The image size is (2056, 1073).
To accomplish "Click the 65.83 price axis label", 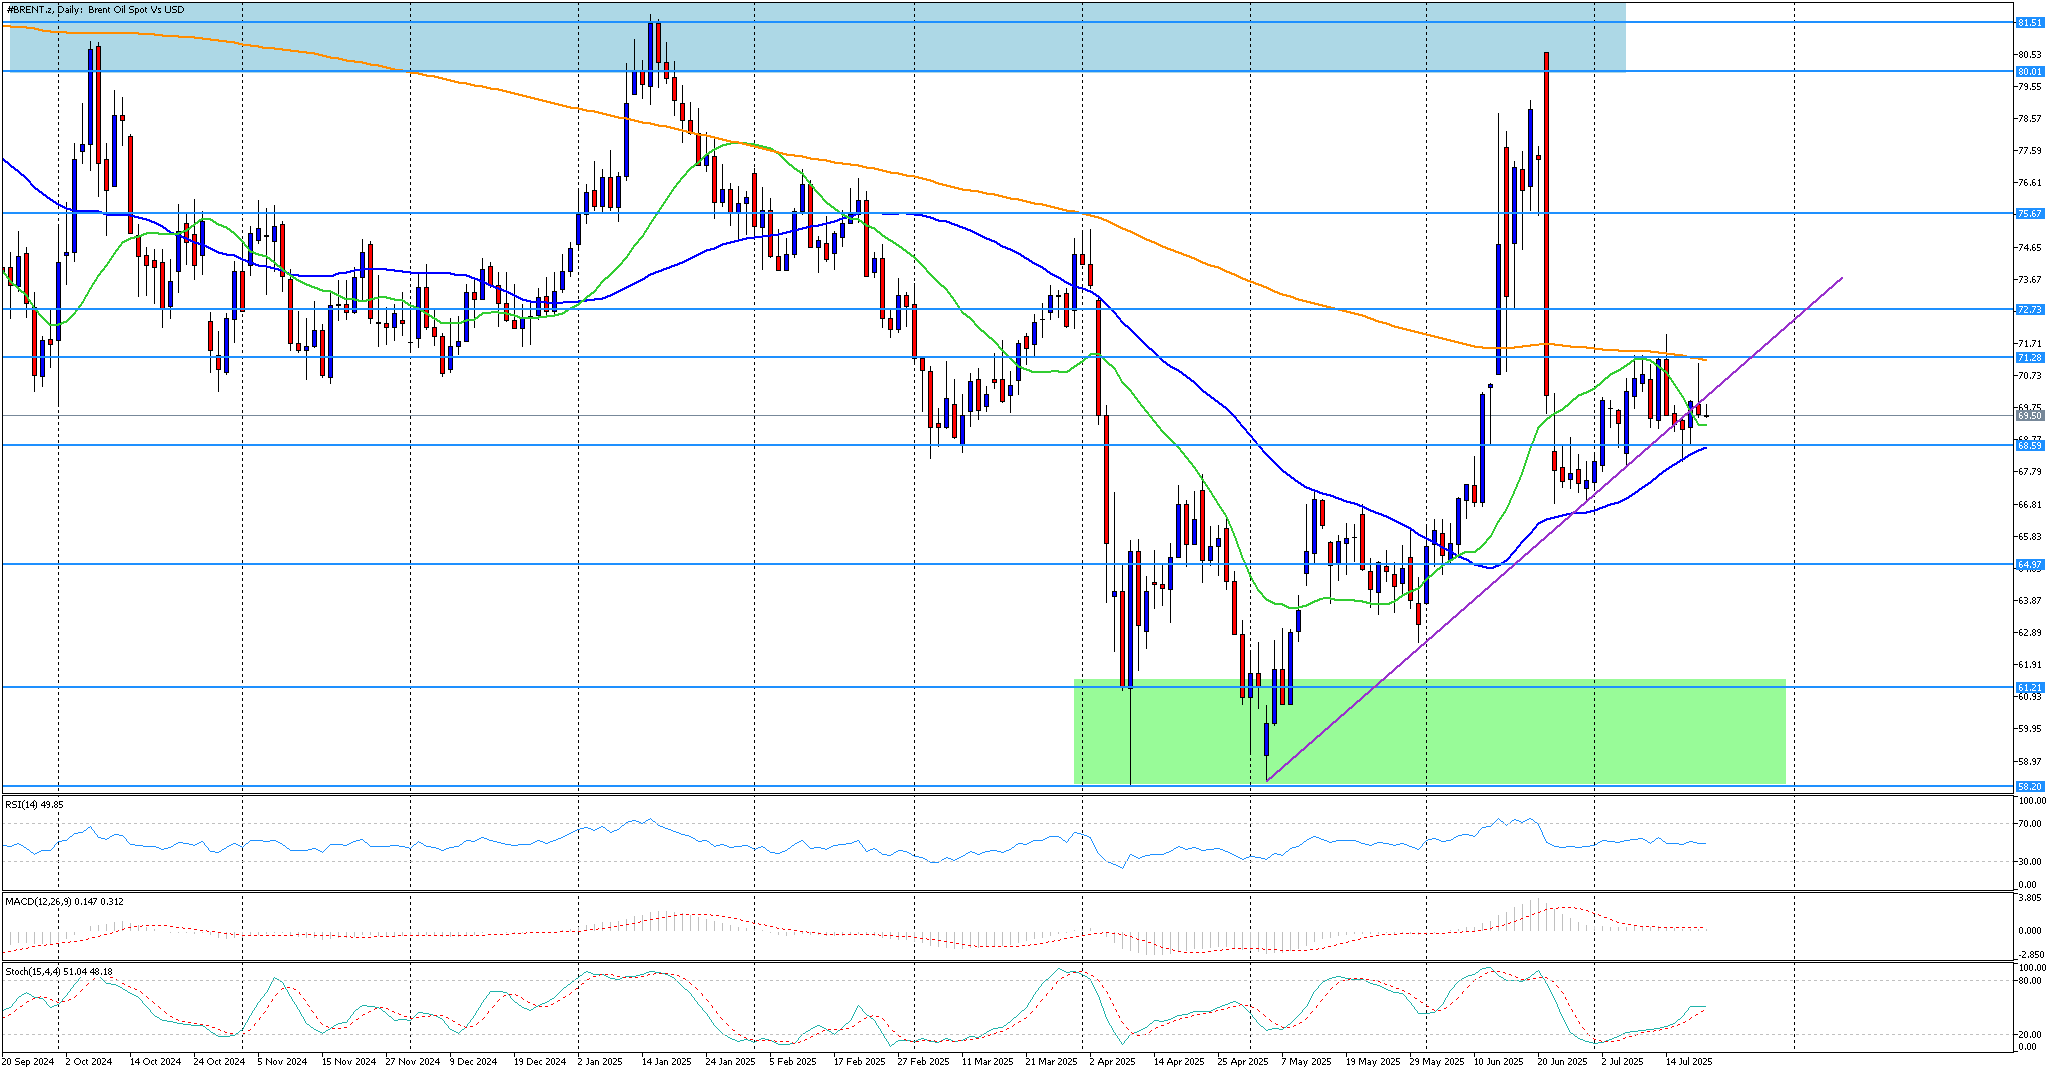I will point(2029,536).
